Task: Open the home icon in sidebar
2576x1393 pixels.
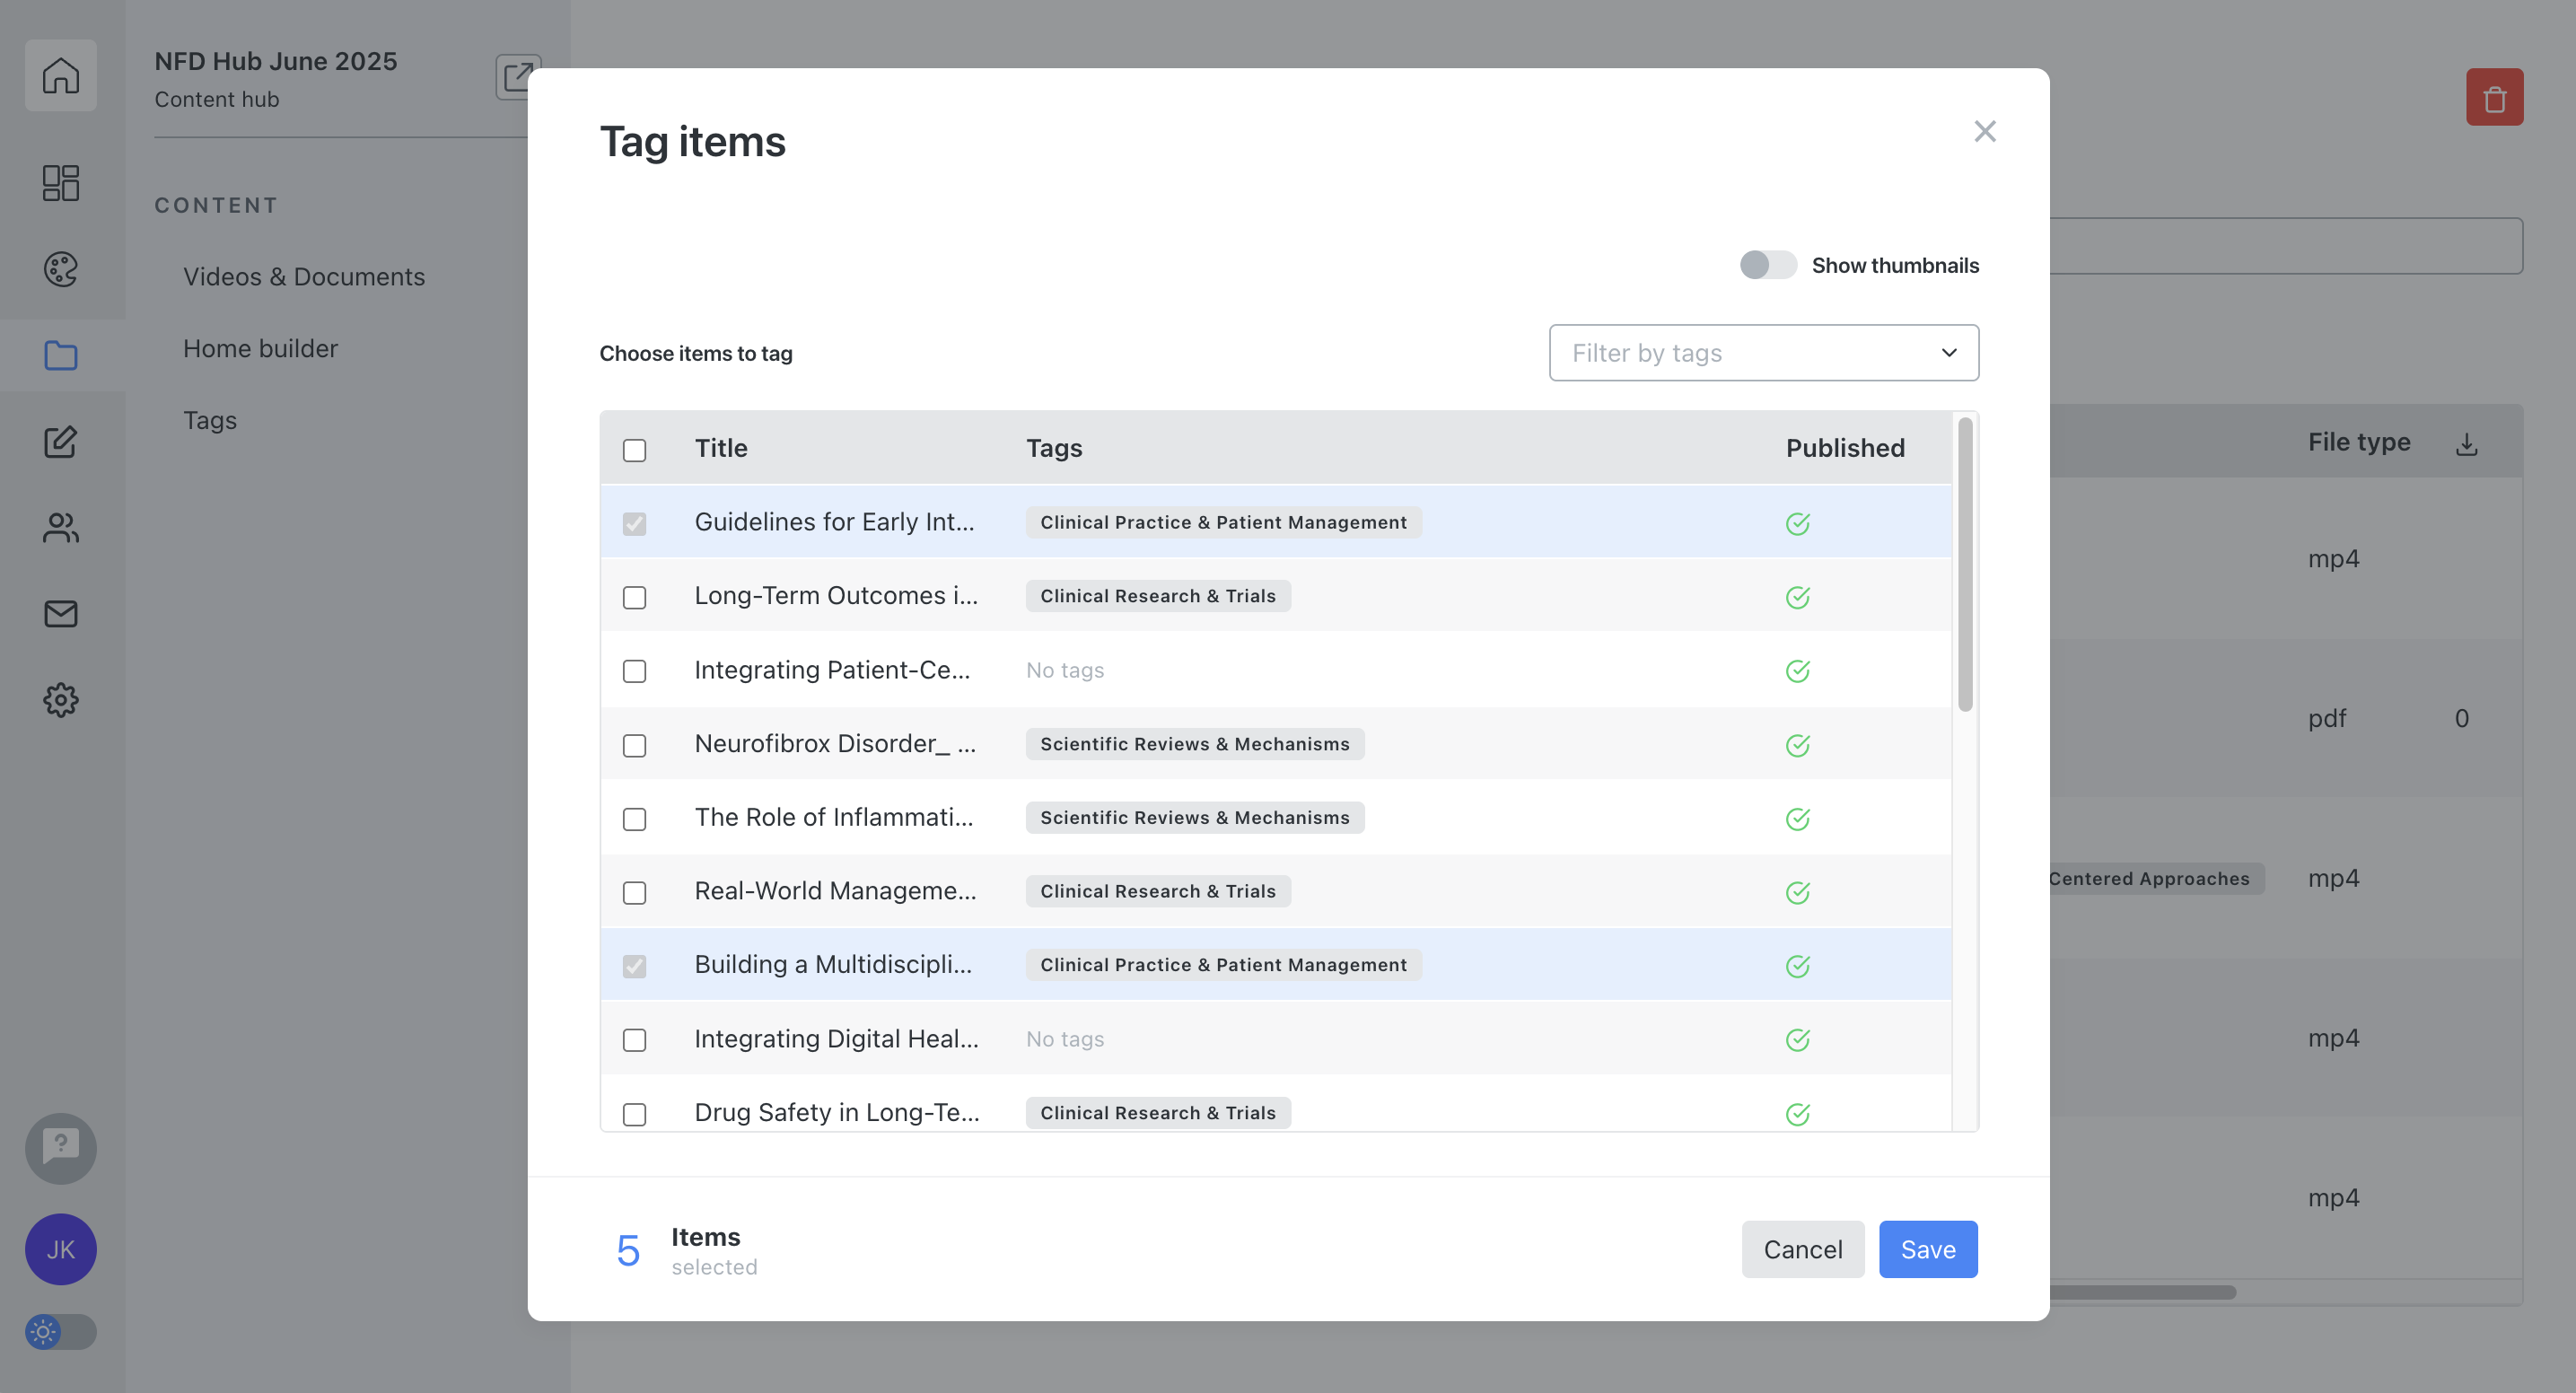Action: [61, 75]
